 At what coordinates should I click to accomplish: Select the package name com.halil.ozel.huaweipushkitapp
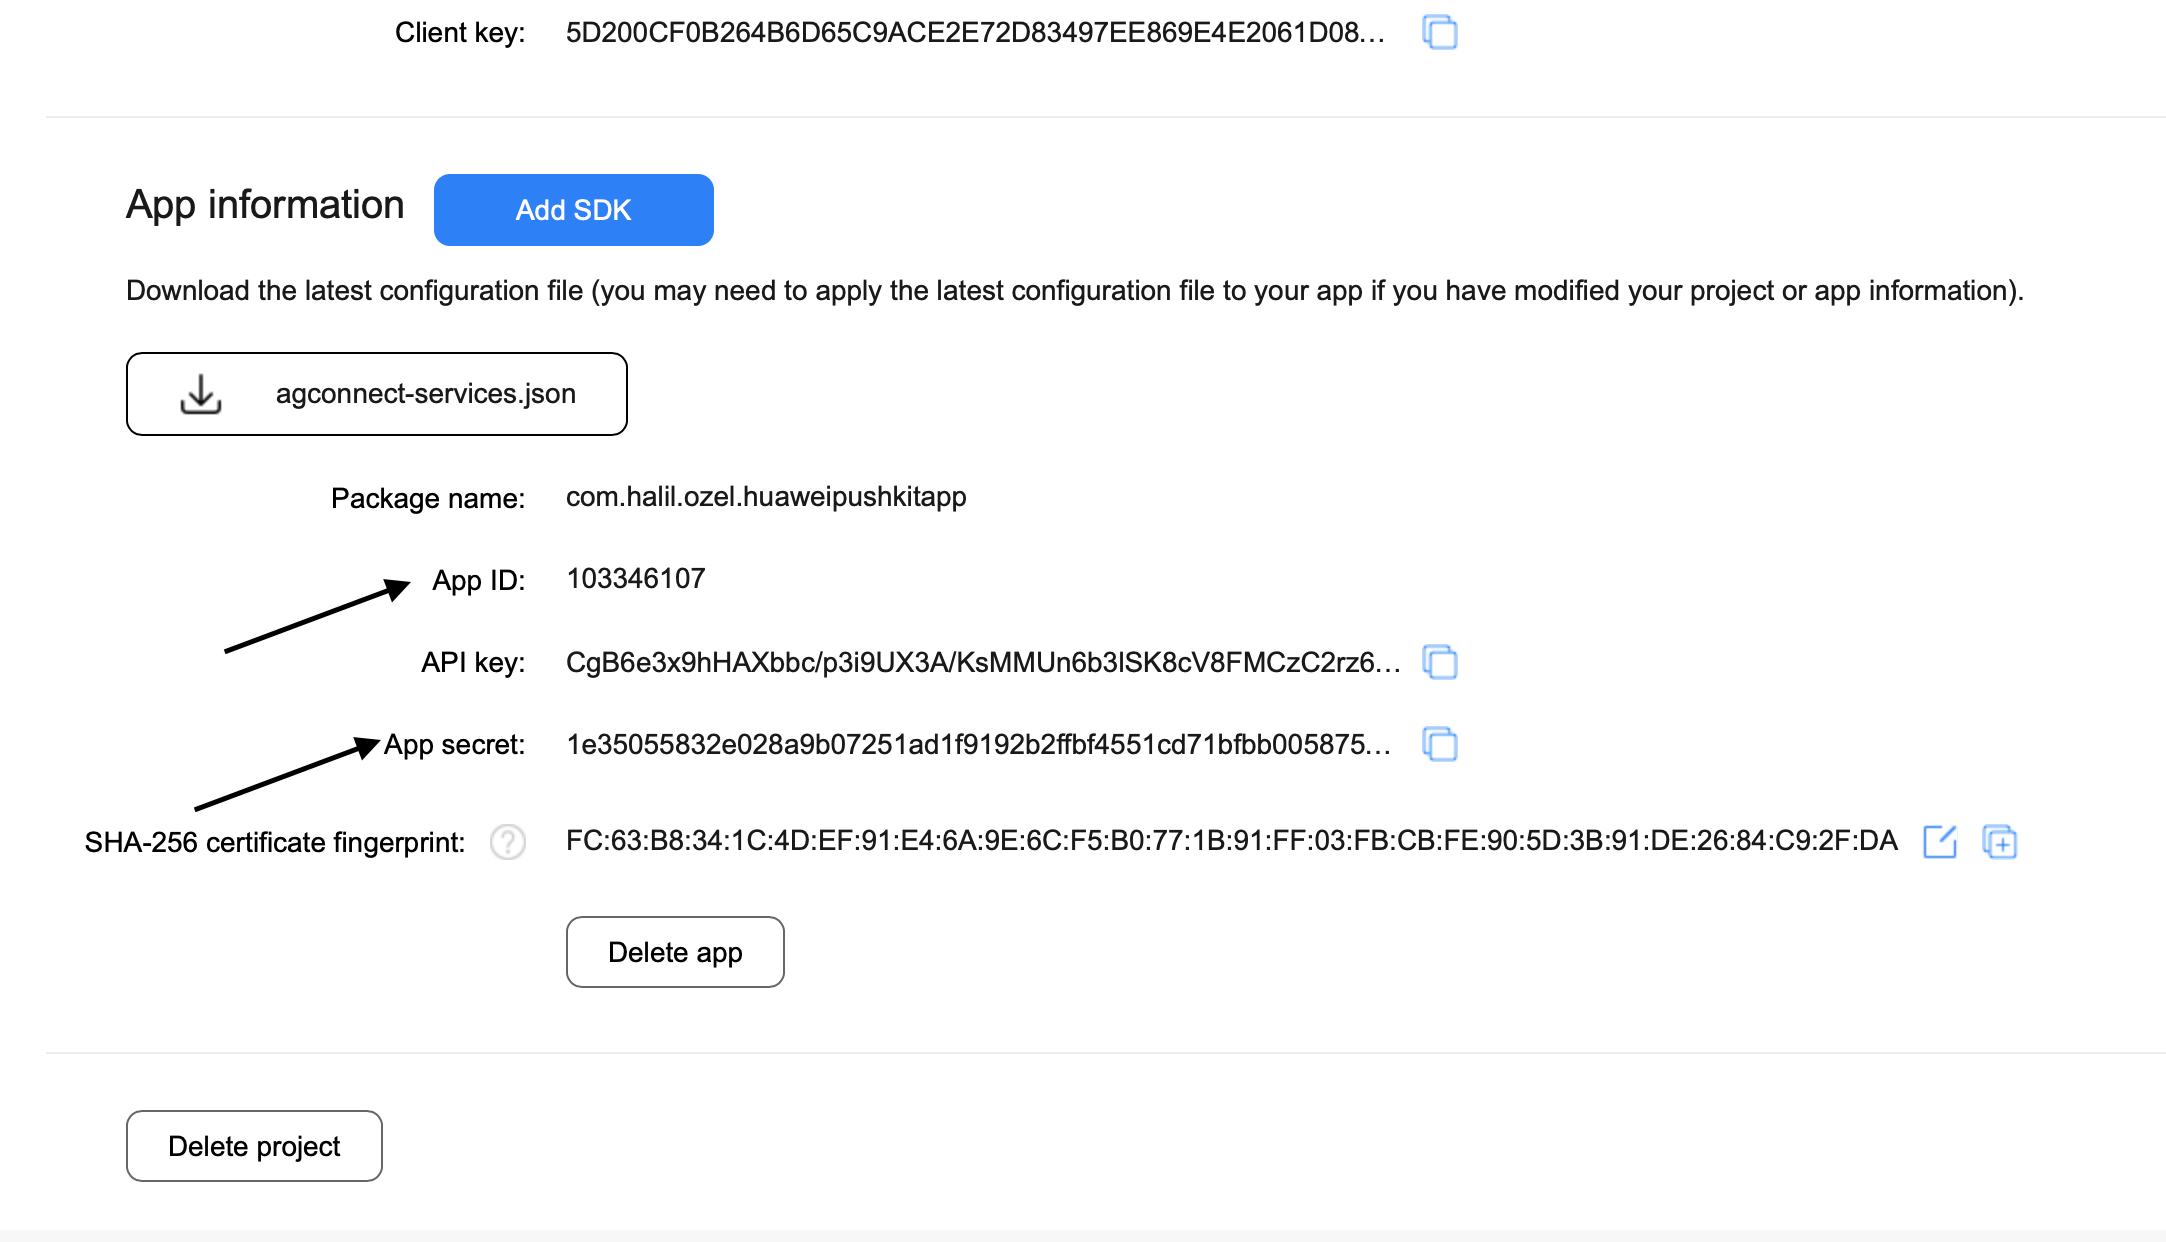pos(766,497)
